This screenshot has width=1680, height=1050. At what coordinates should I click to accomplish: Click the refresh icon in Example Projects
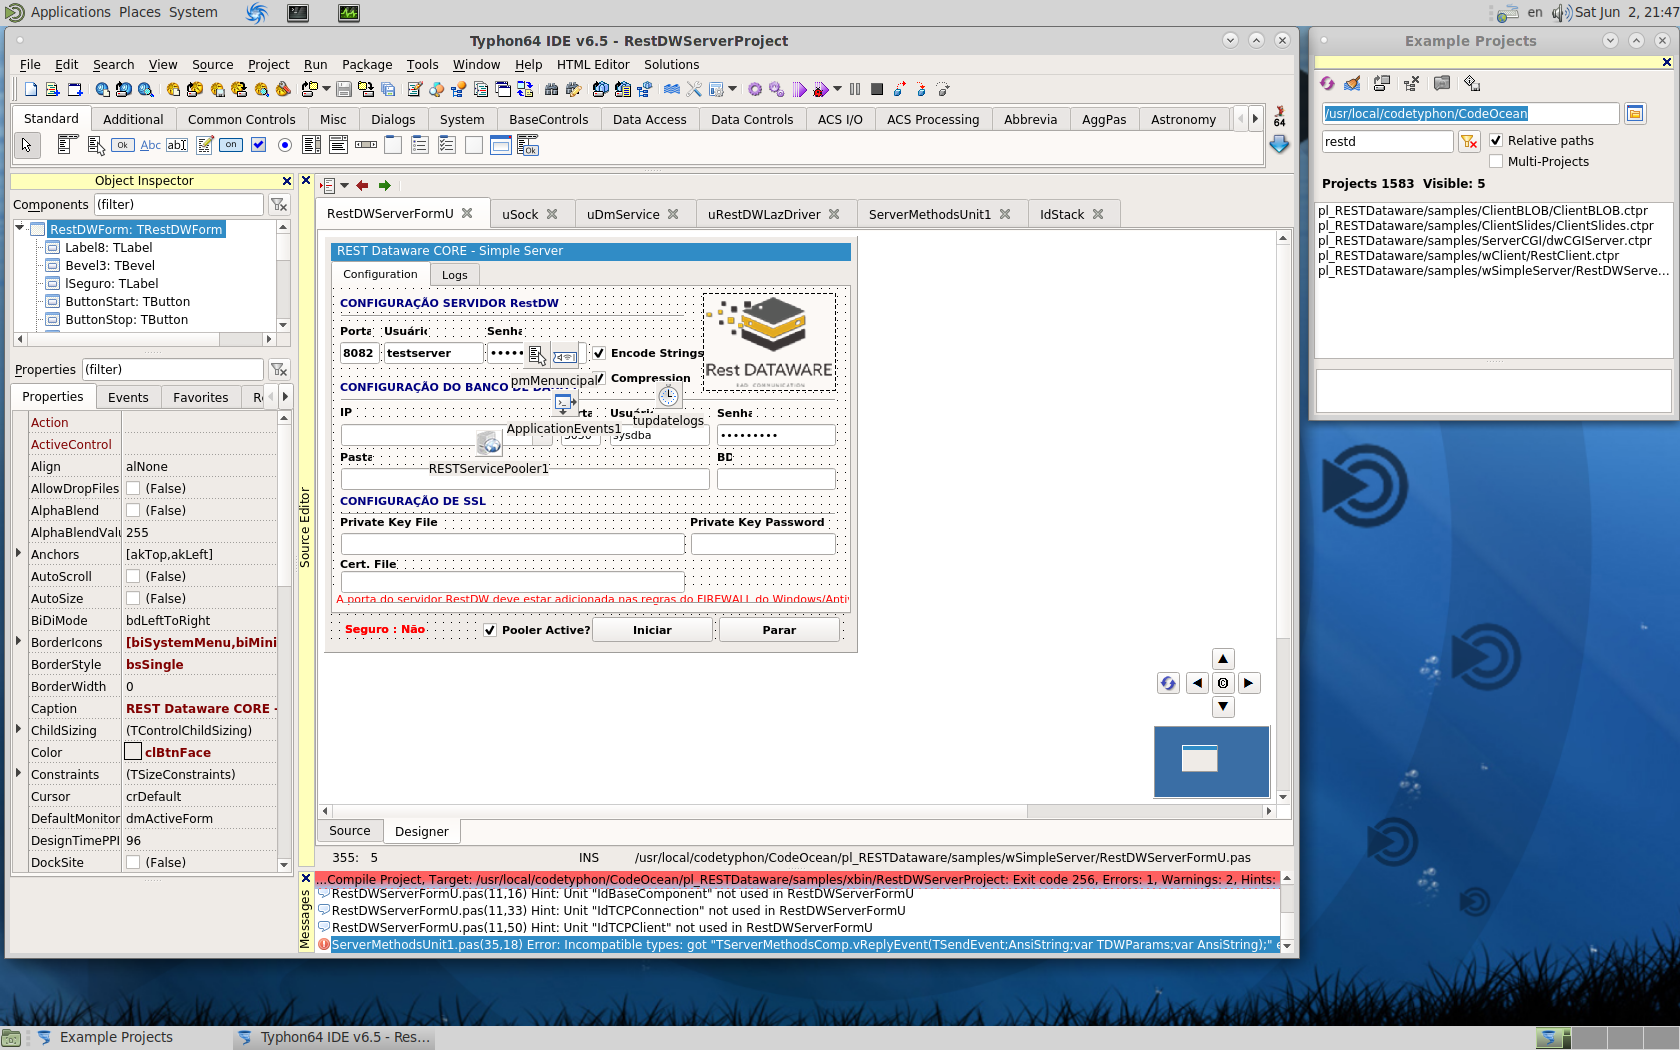[x=1327, y=83]
